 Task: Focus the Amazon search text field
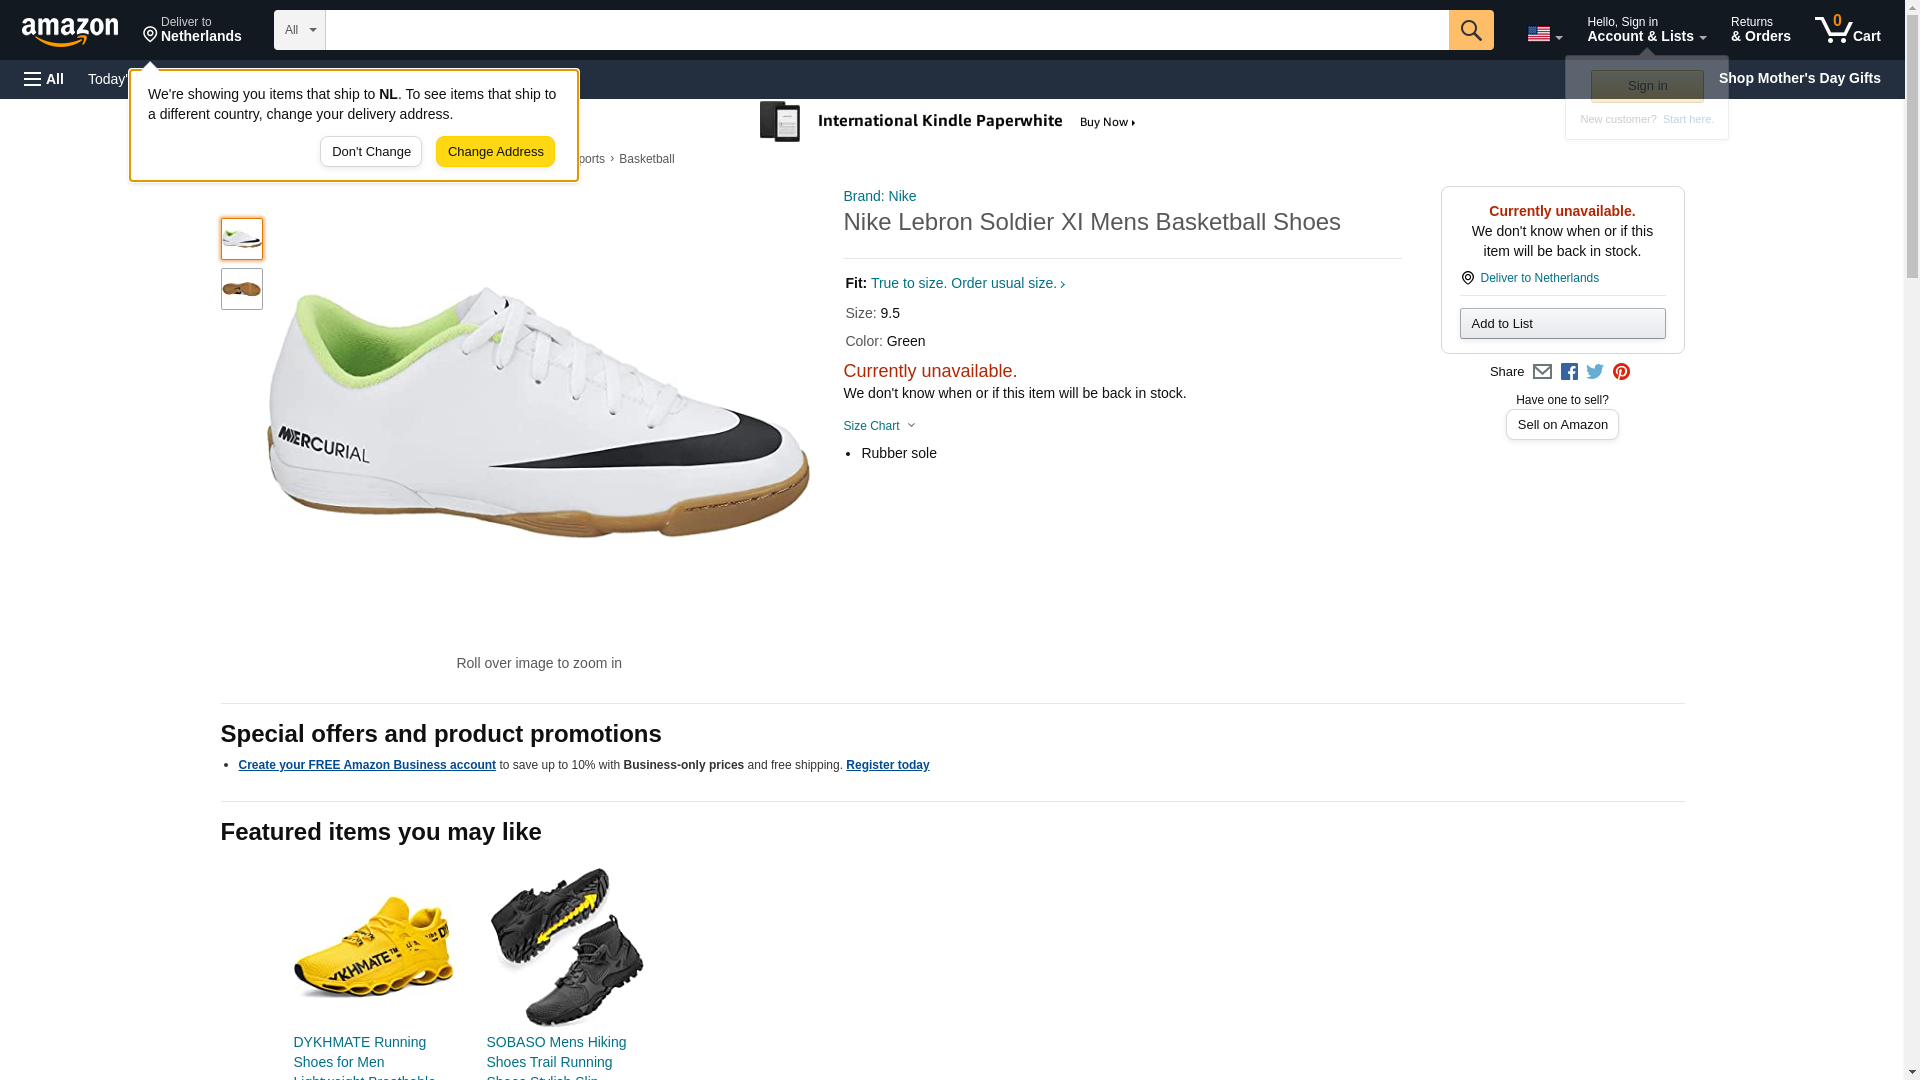click(x=886, y=30)
